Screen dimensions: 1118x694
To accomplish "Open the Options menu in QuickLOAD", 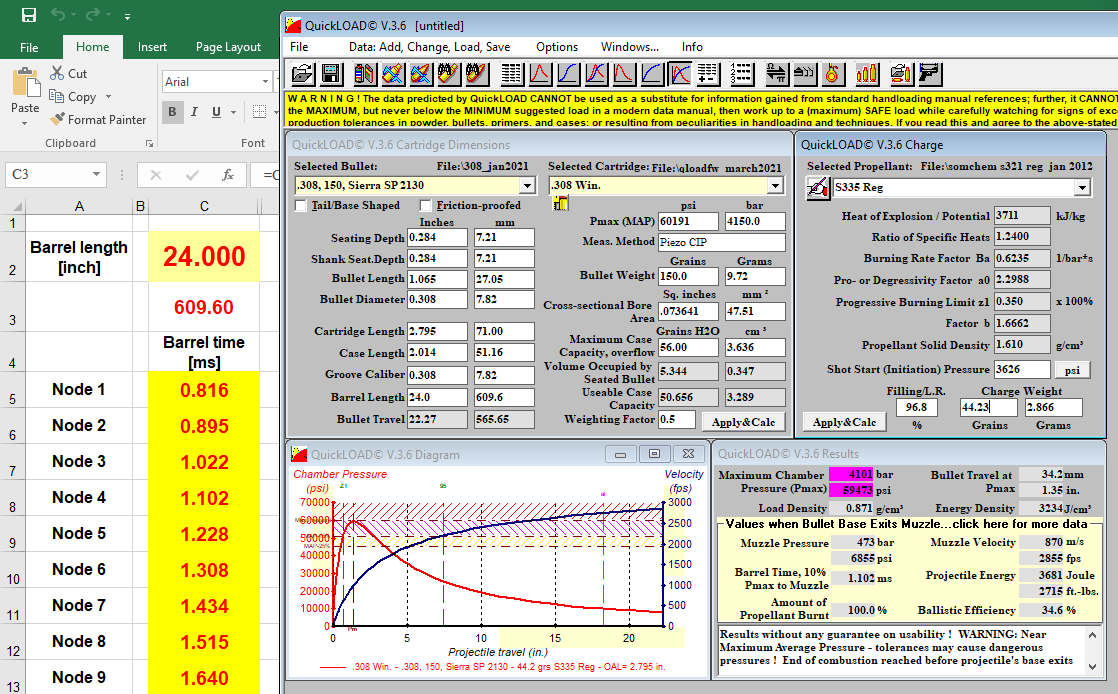I will (557, 46).
